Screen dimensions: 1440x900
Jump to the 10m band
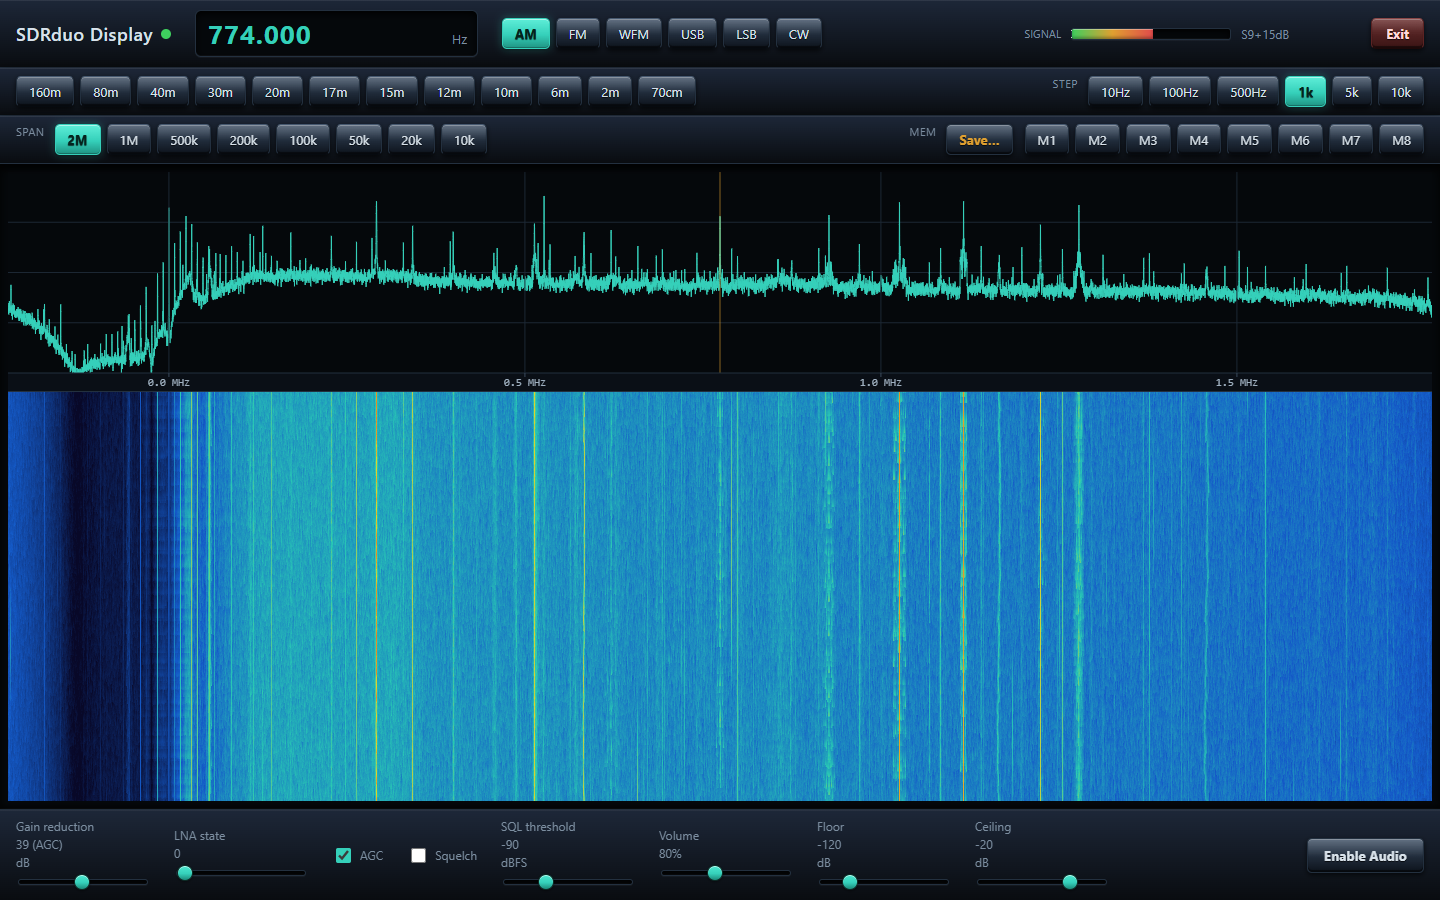pyautogui.click(x=506, y=92)
